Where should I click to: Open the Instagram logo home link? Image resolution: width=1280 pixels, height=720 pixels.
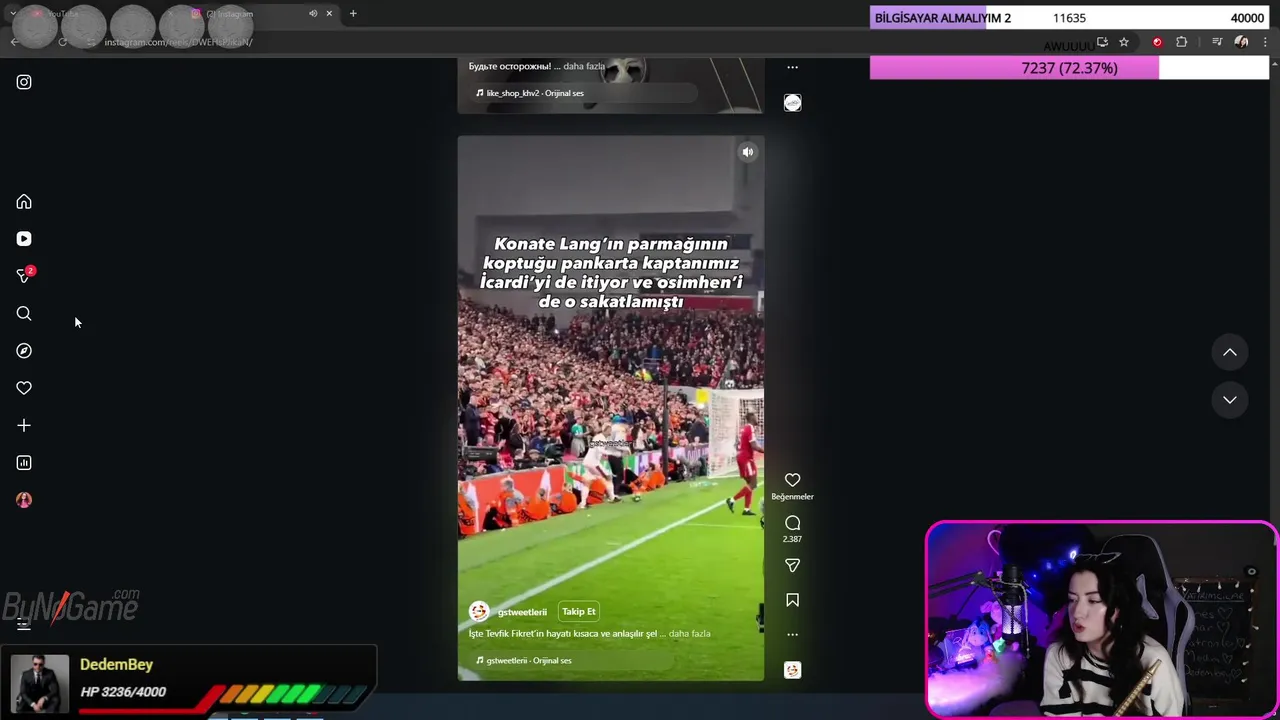(x=24, y=82)
